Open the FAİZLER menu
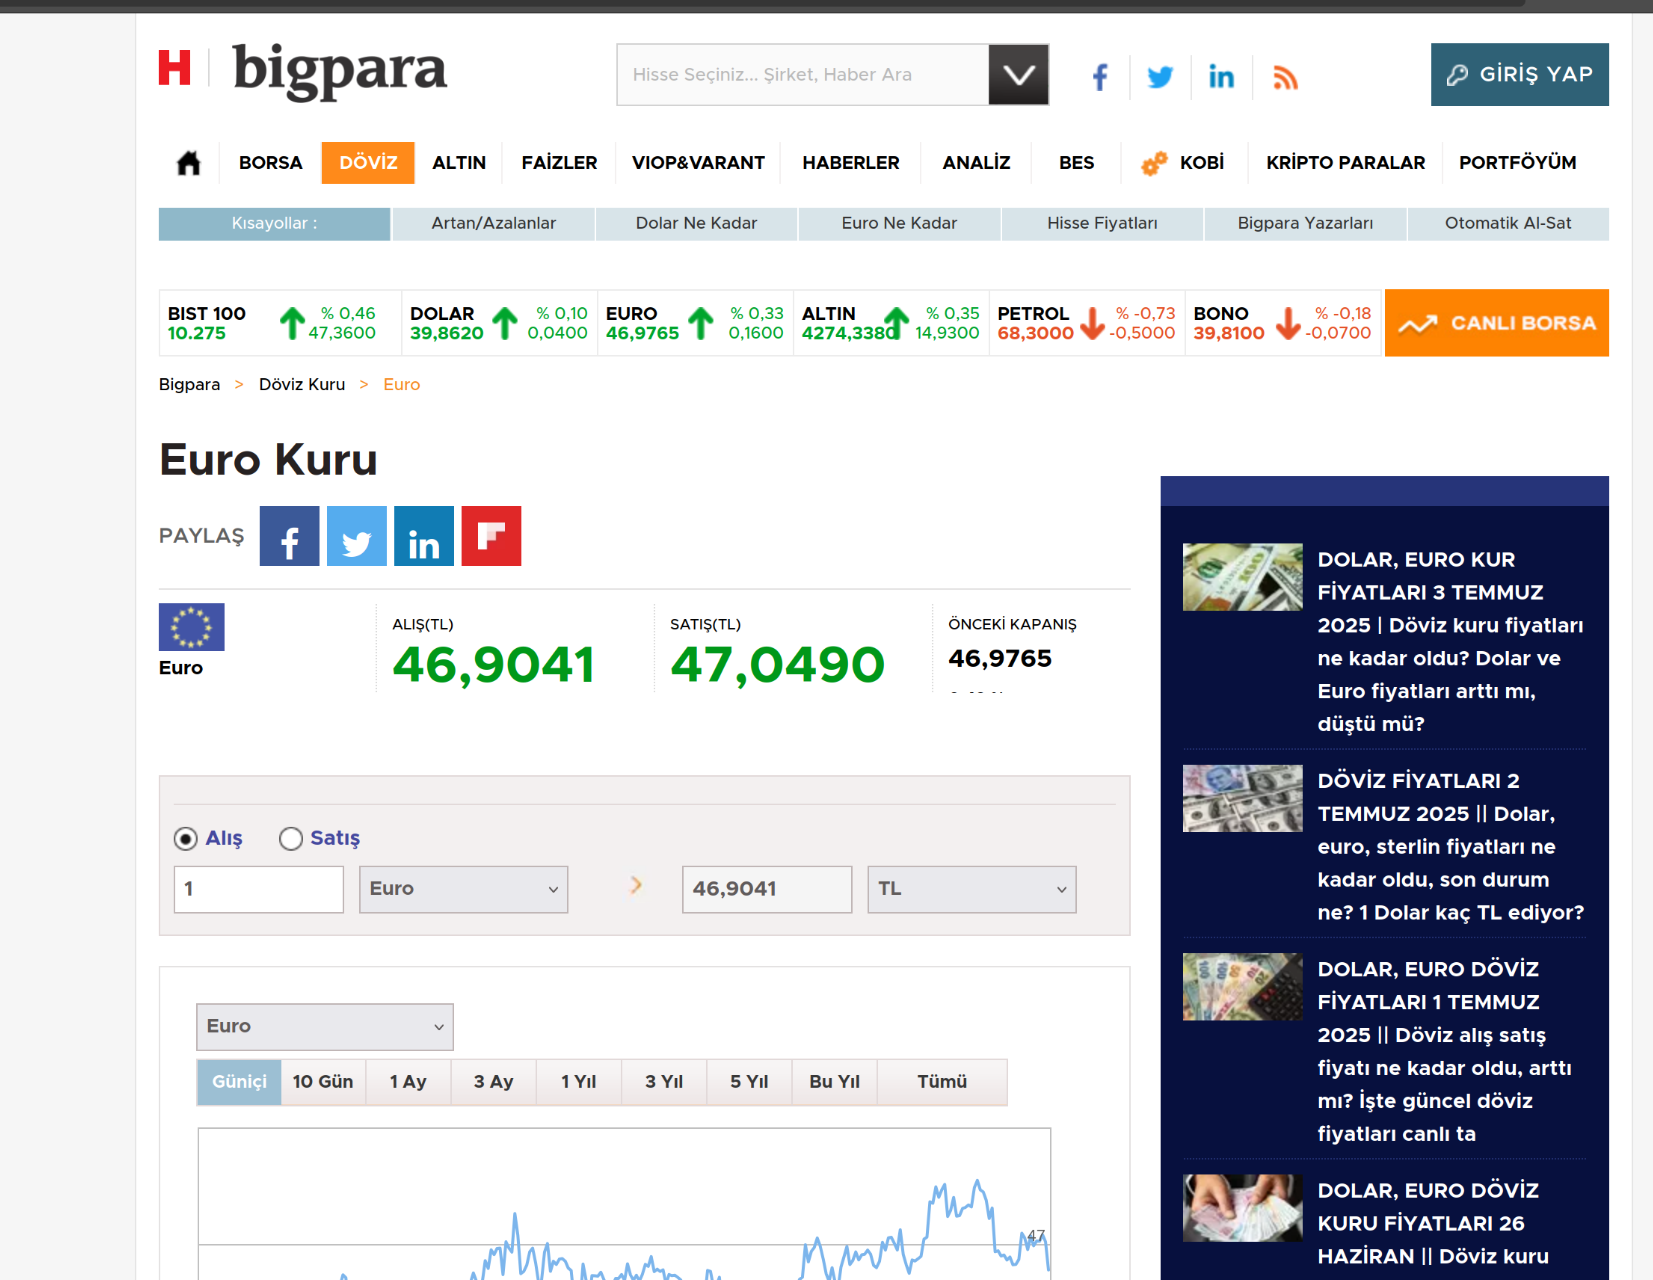 559,163
